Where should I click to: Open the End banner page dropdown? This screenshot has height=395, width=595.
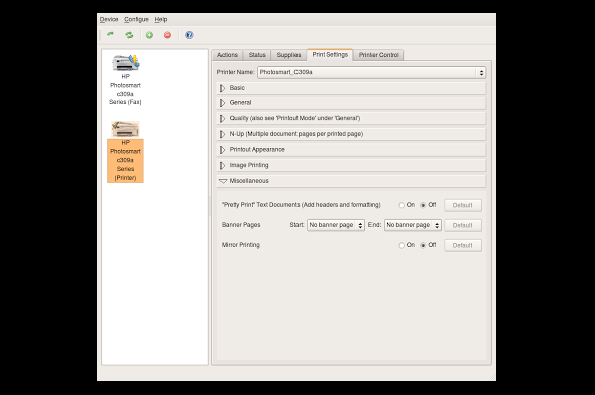[412, 225]
